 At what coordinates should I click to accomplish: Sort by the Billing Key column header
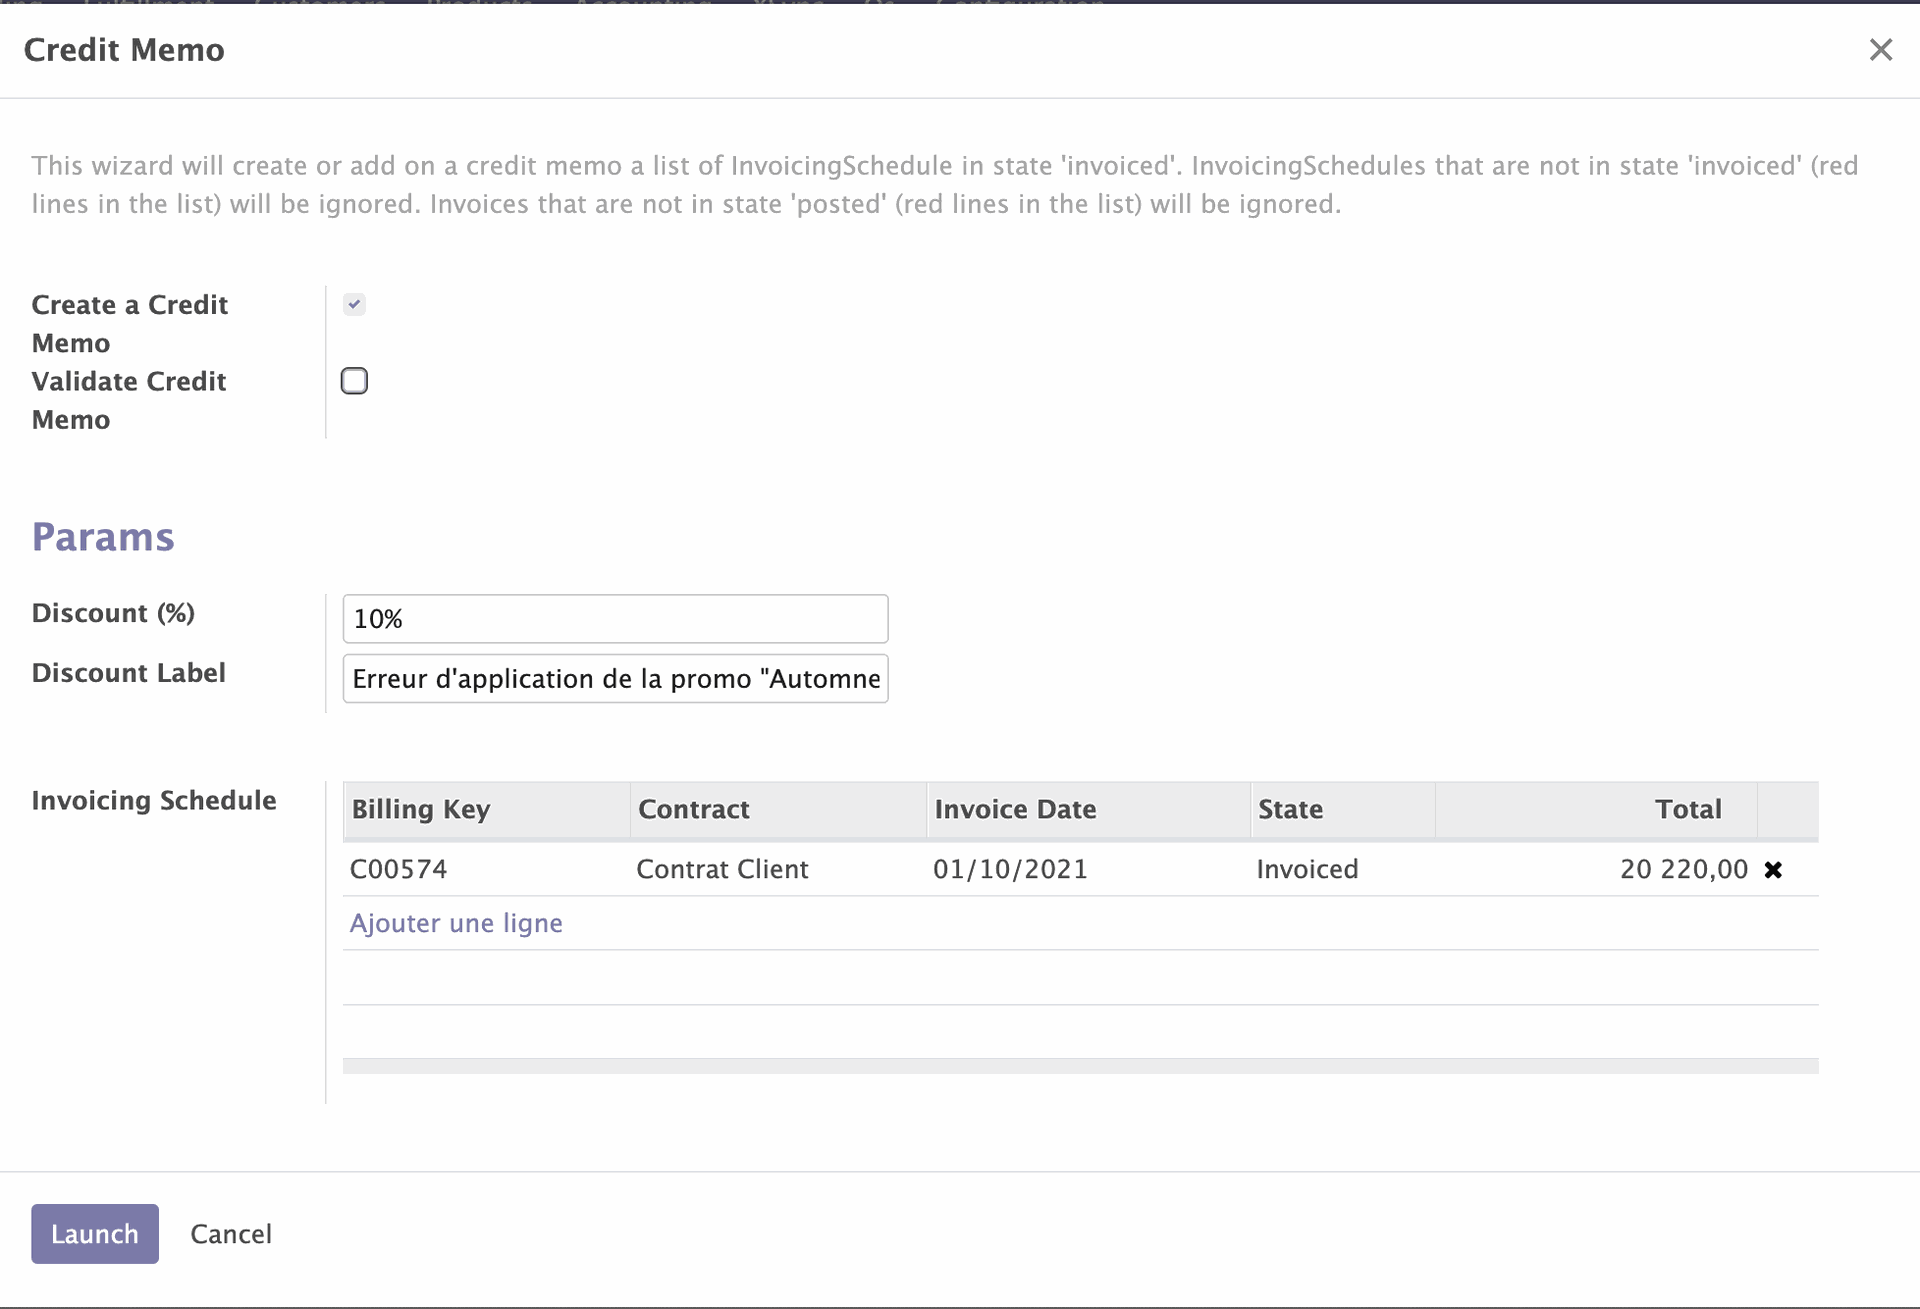pyautogui.click(x=421, y=809)
